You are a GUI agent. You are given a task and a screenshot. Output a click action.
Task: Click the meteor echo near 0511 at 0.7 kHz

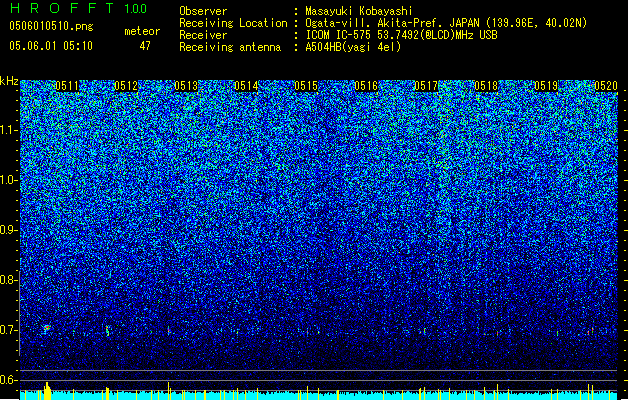tap(47, 329)
